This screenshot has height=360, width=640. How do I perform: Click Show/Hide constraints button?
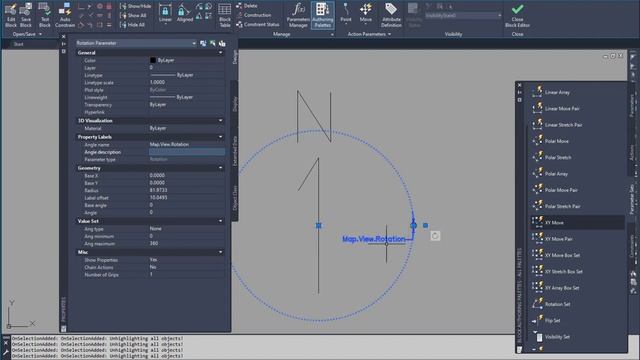click(x=136, y=6)
